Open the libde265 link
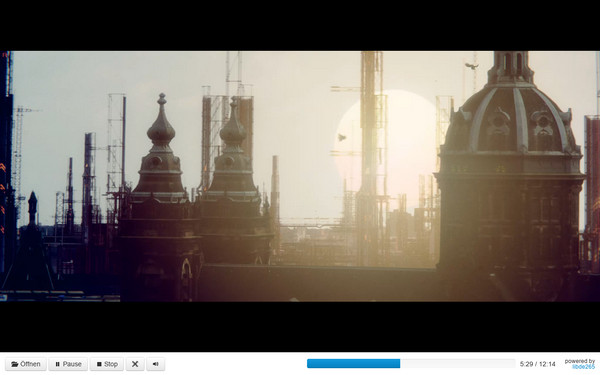The width and height of the screenshot is (600, 375). coord(584,367)
